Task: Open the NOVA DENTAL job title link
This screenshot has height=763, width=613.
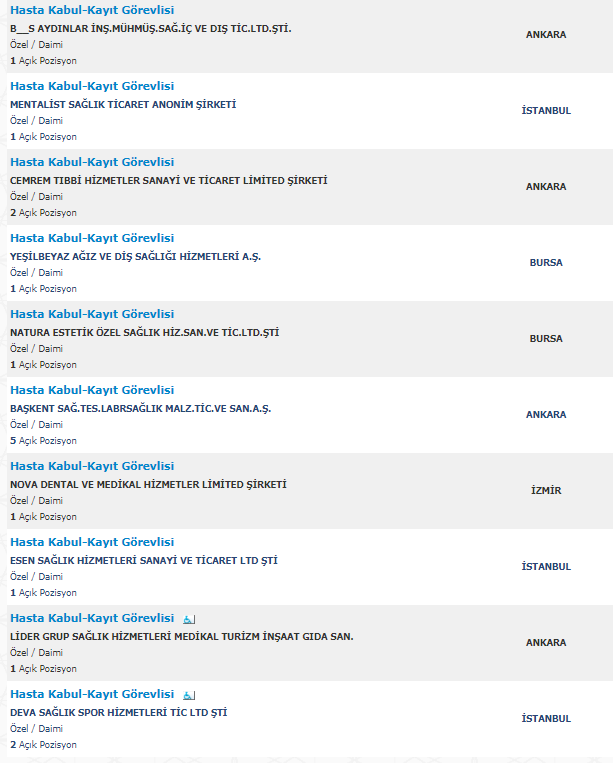Action: pos(92,466)
